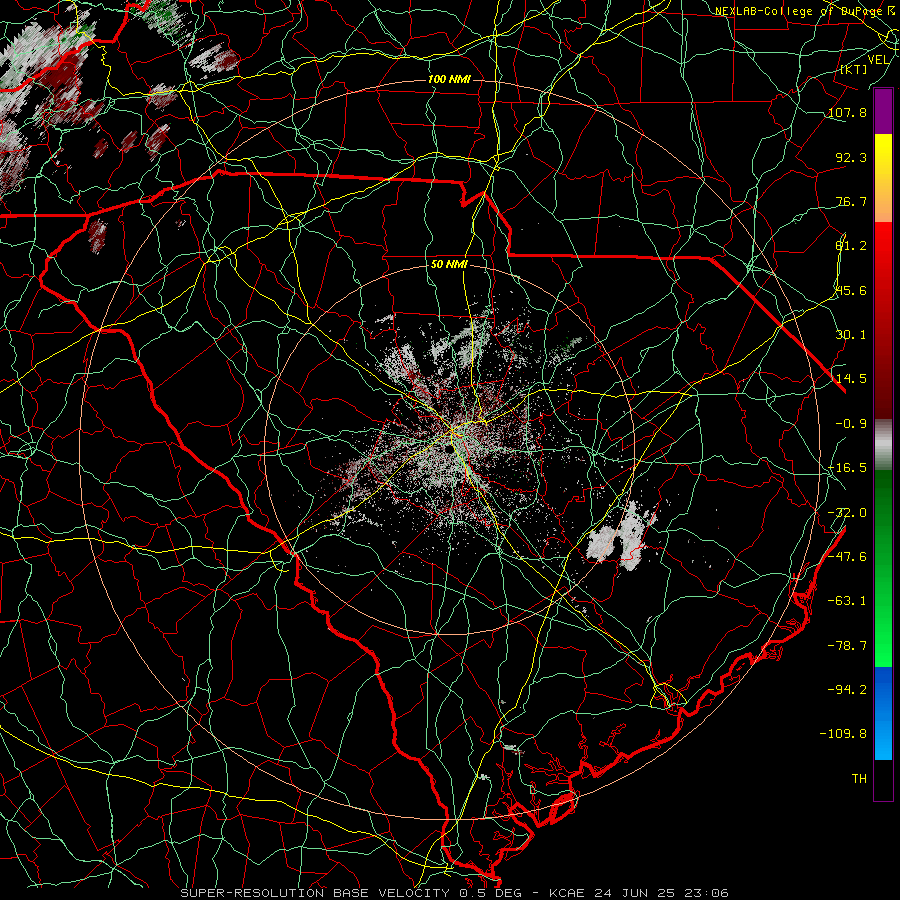
Task: Click the -109.8 legend value
Action: [x=843, y=734]
